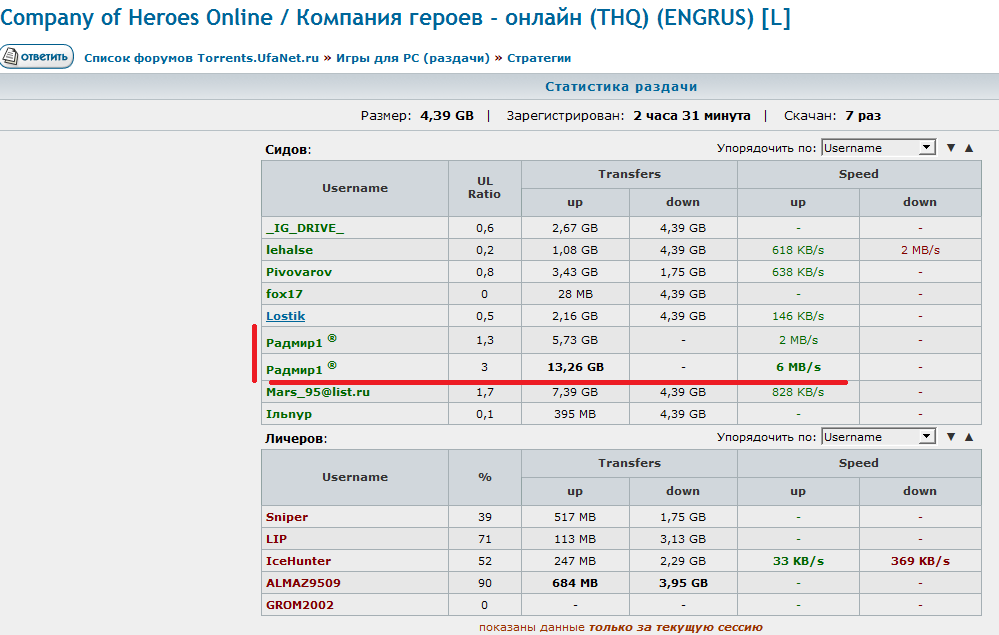Open the Mars_95@list.ru seeder profile
This screenshot has height=635, width=999.
(x=318, y=392)
